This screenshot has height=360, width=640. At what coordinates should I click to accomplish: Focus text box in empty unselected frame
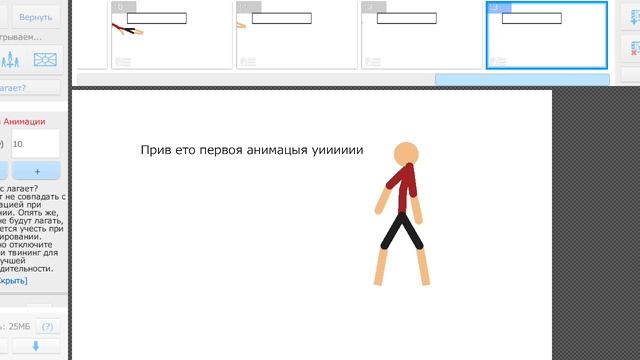coord(407,18)
